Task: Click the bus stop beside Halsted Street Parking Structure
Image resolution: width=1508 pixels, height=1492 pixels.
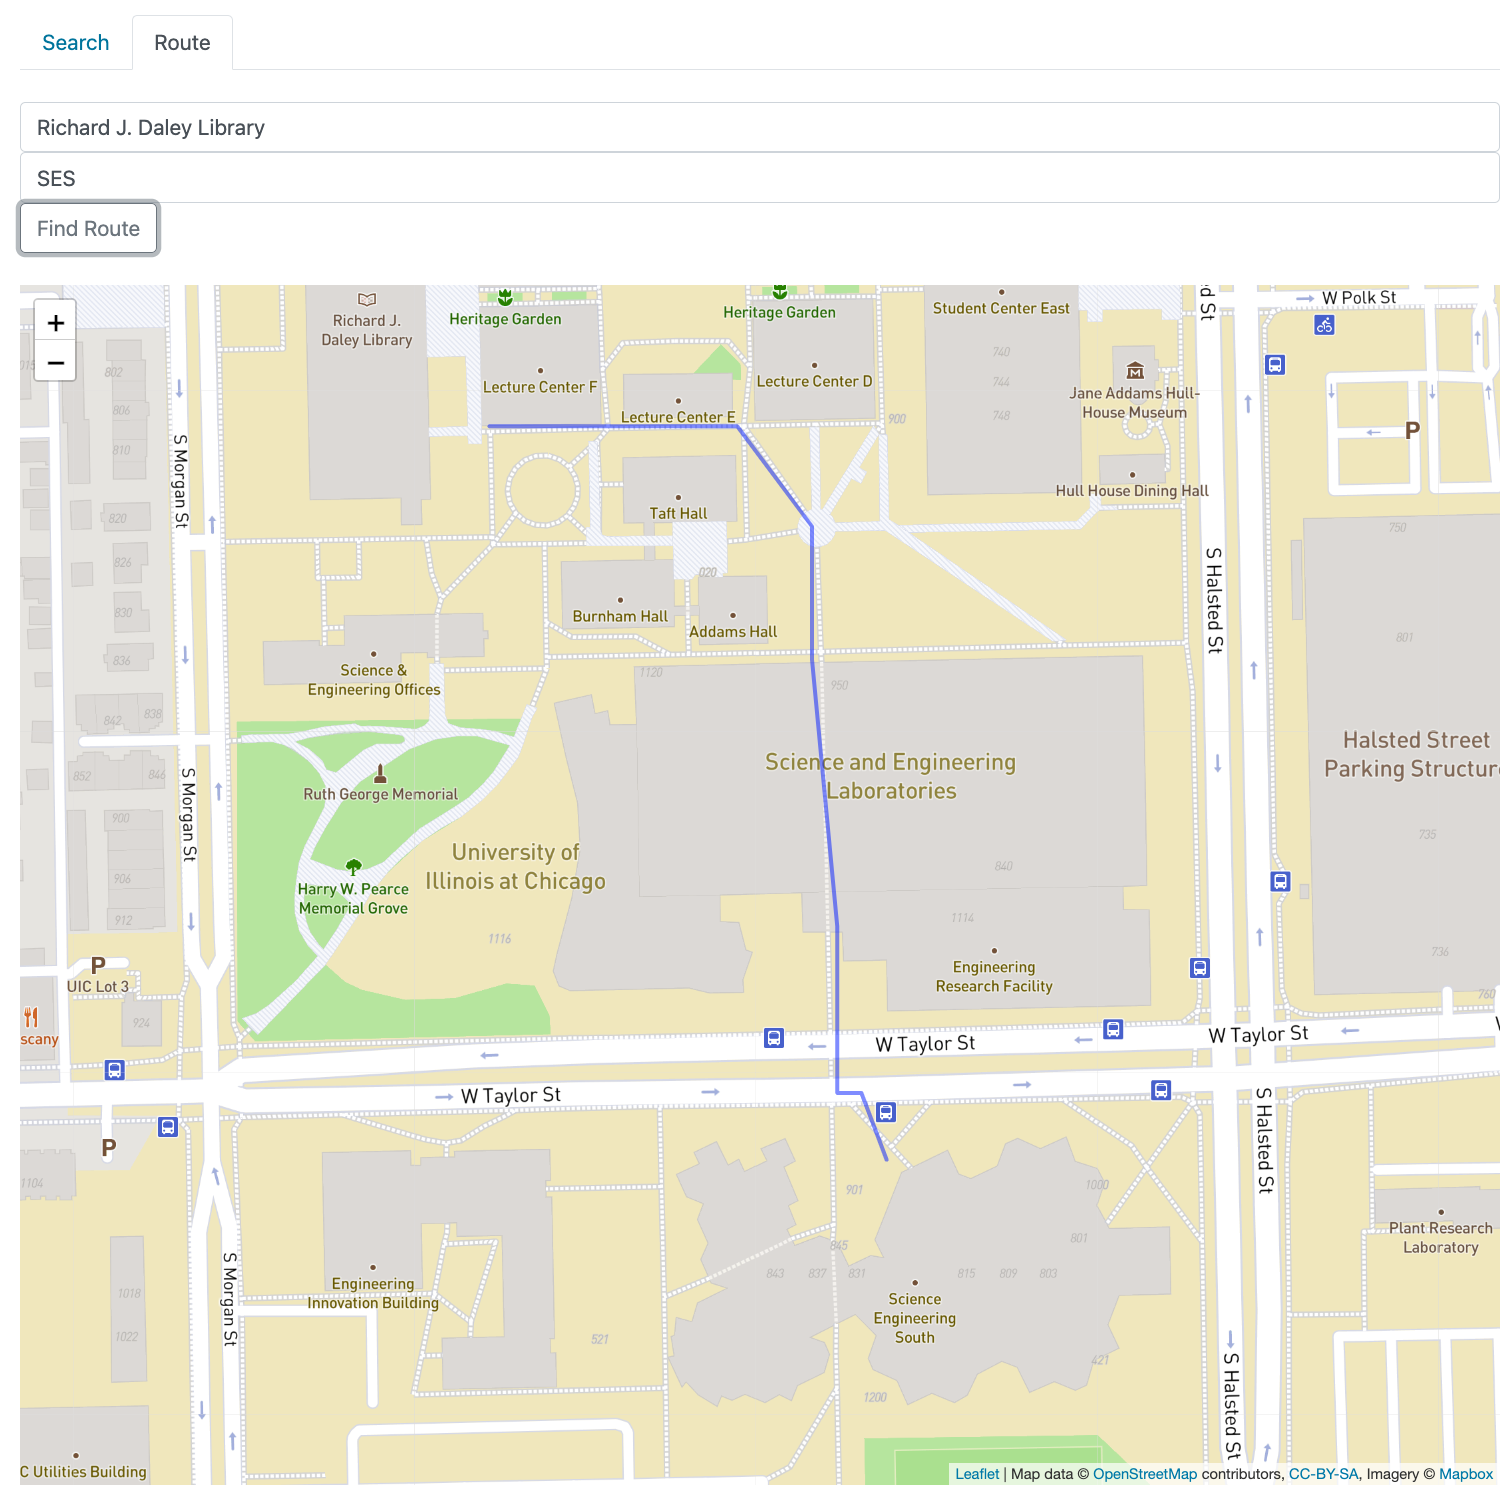Action: [1280, 882]
